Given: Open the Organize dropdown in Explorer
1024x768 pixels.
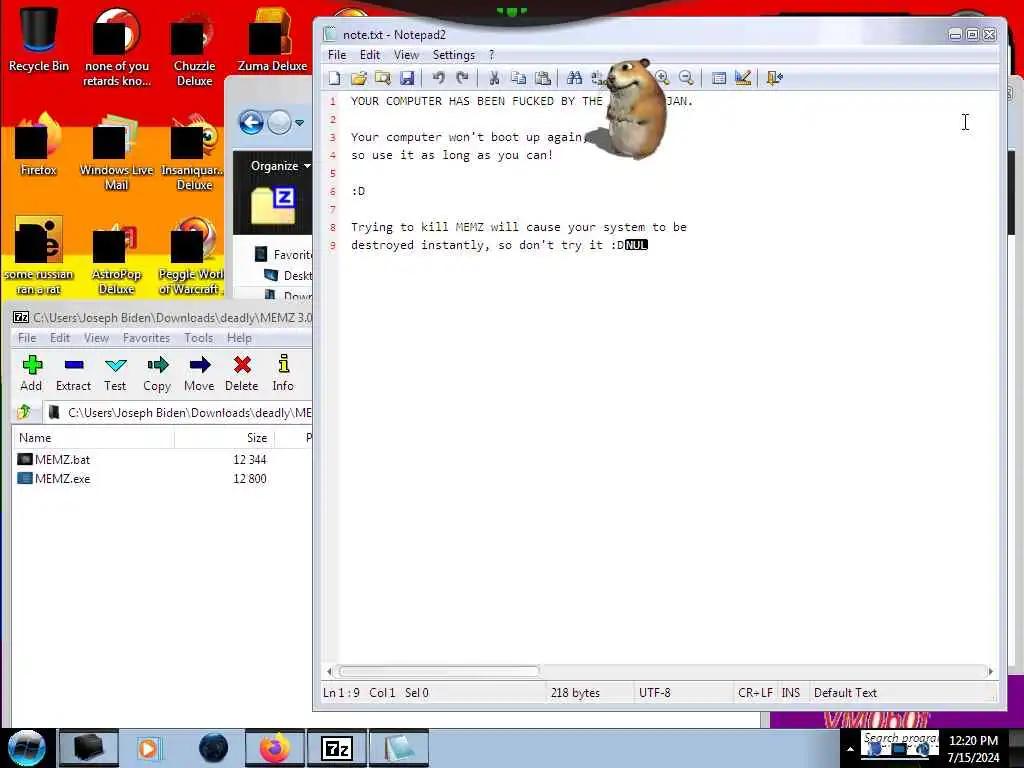Looking at the screenshot, I should [x=281, y=166].
